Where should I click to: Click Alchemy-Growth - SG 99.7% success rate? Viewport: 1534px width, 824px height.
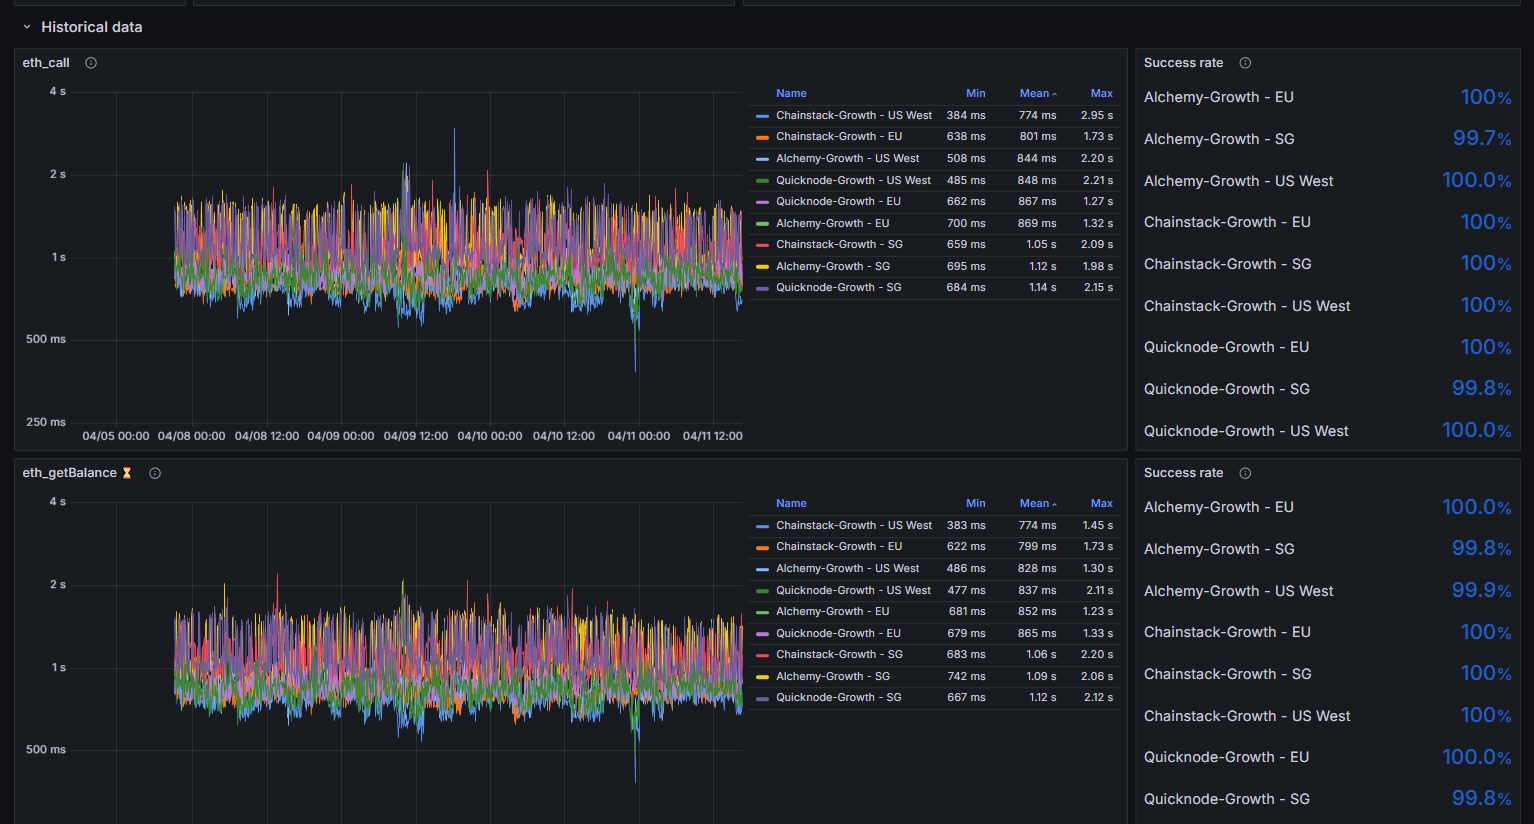coord(1482,138)
